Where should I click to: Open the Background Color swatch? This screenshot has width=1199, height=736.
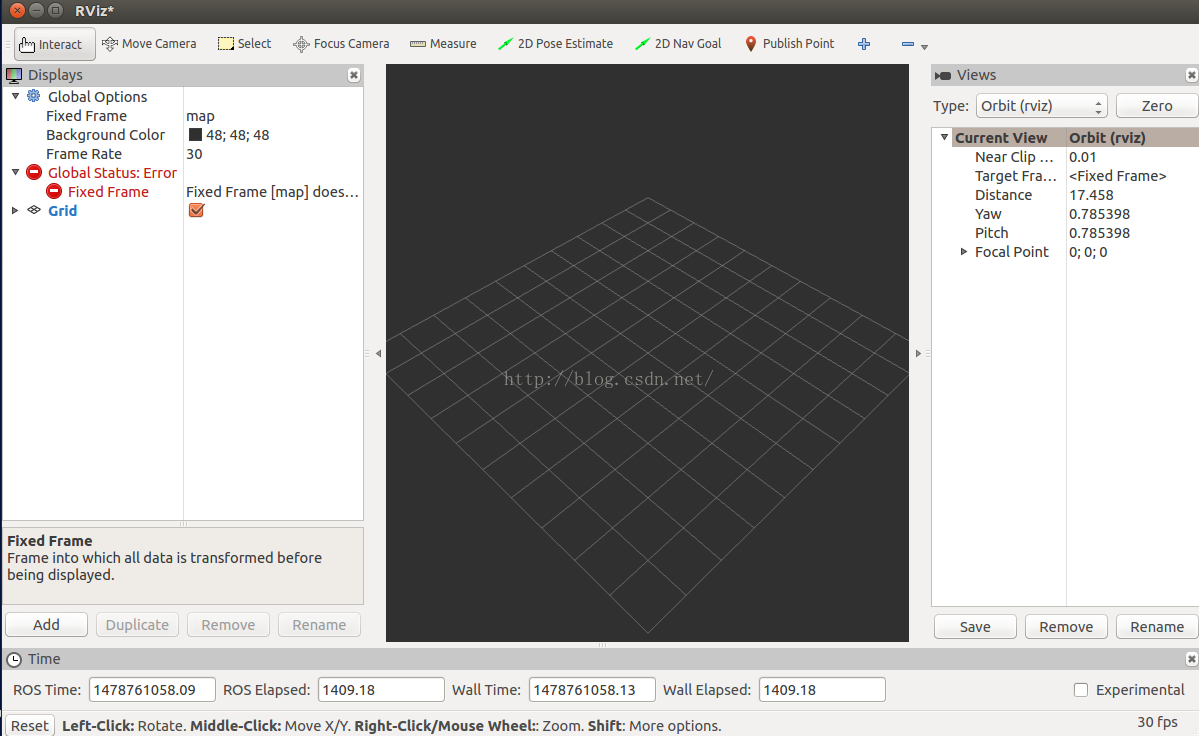pos(196,134)
